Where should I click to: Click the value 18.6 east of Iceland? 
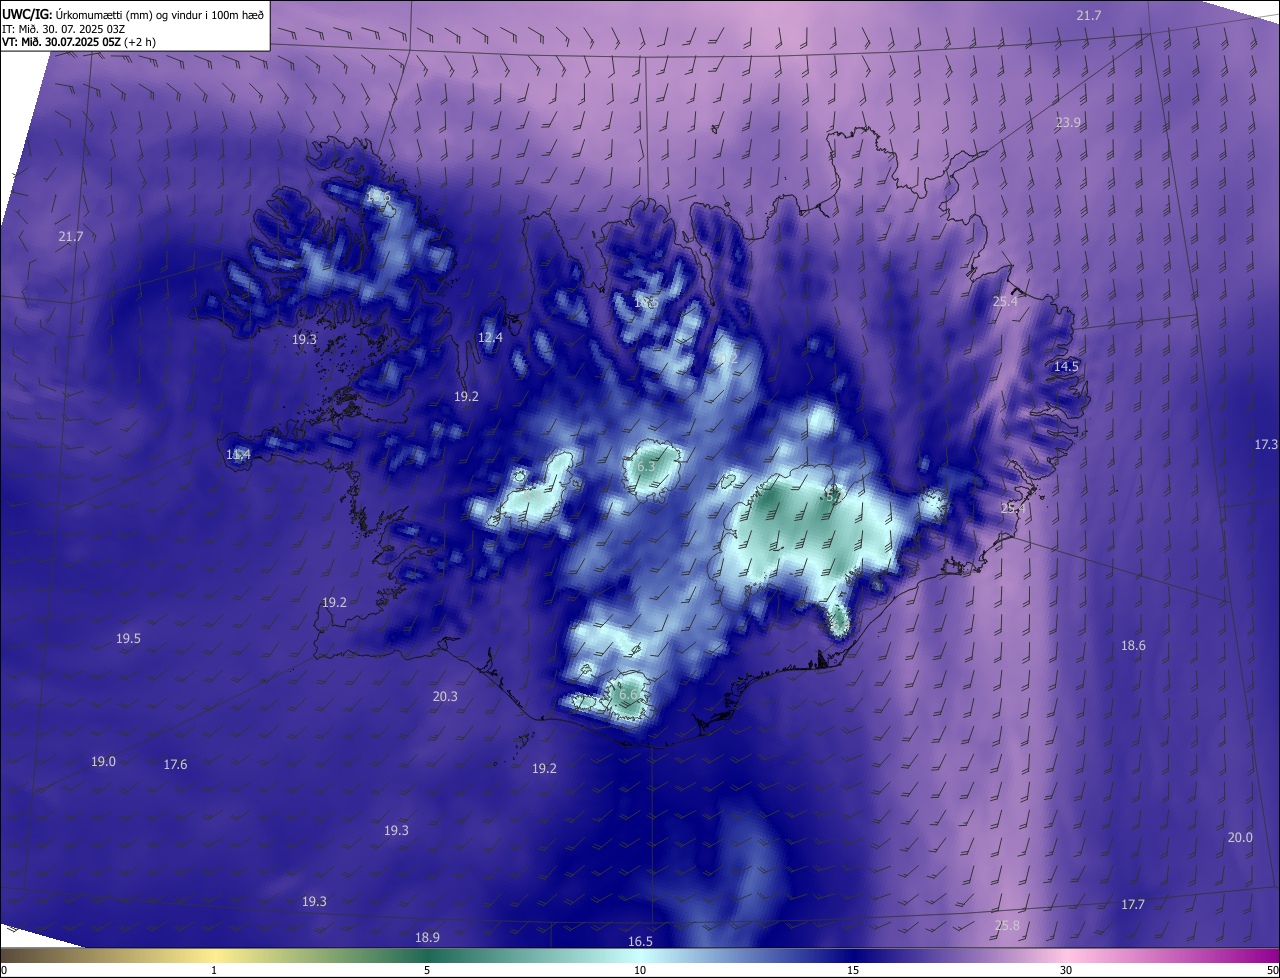[1133, 646]
